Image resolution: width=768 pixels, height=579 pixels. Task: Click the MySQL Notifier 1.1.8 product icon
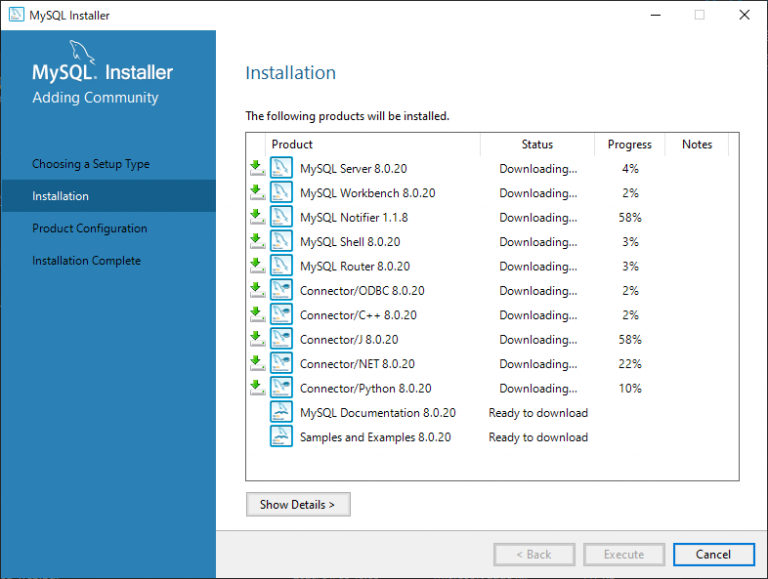tap(281, 218)
